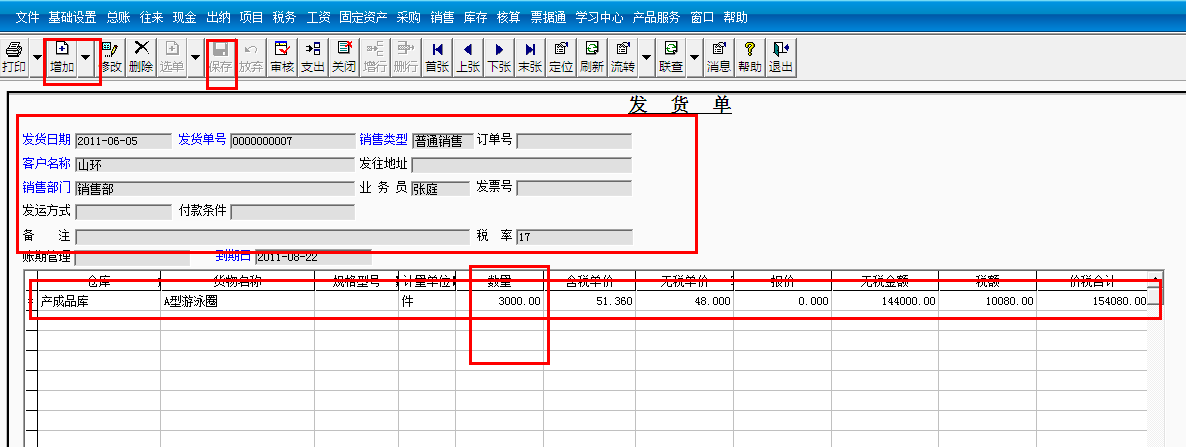Click the empty 发往地址 field
1186x447 pixels.
point(521,165)
